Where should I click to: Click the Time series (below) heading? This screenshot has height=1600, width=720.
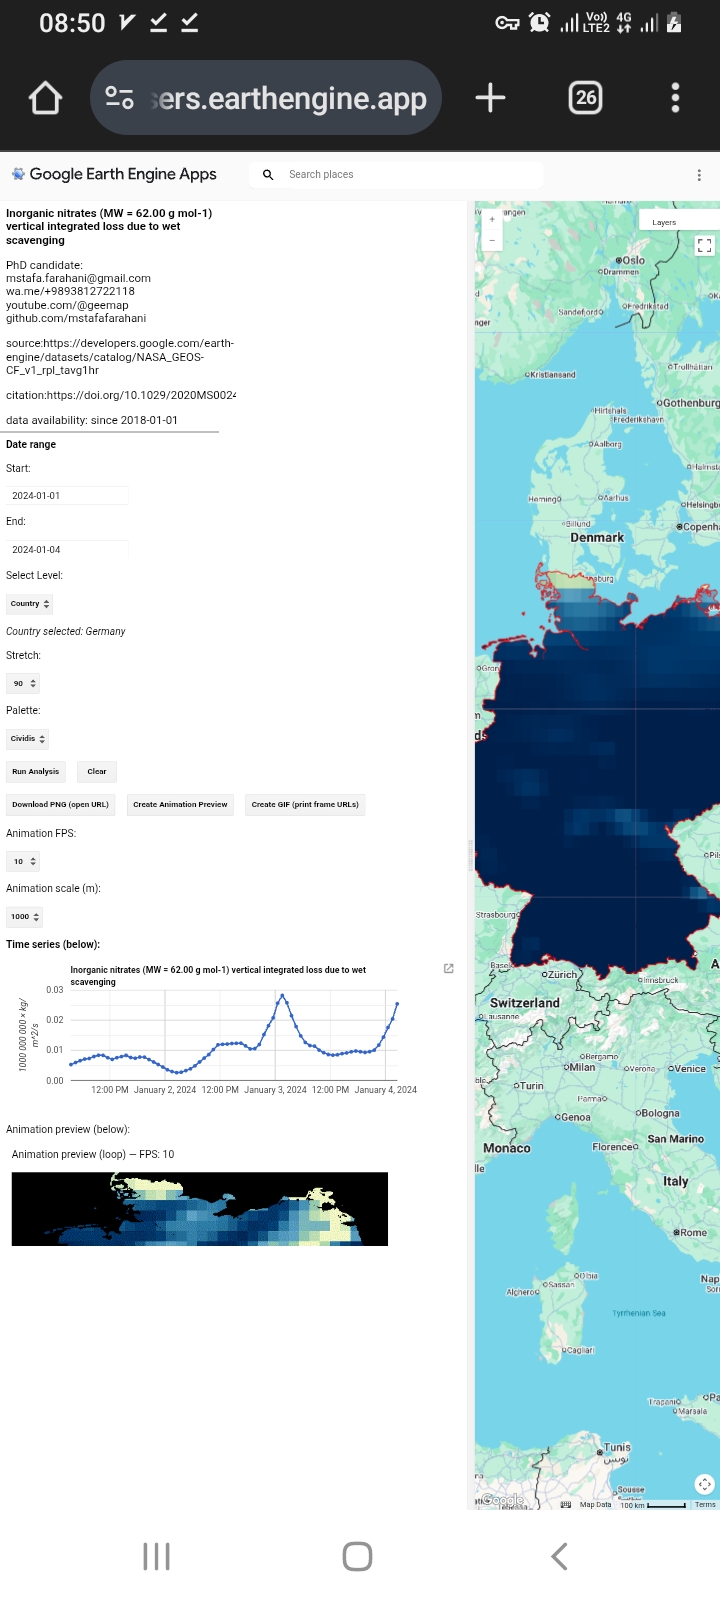(53, 944)
